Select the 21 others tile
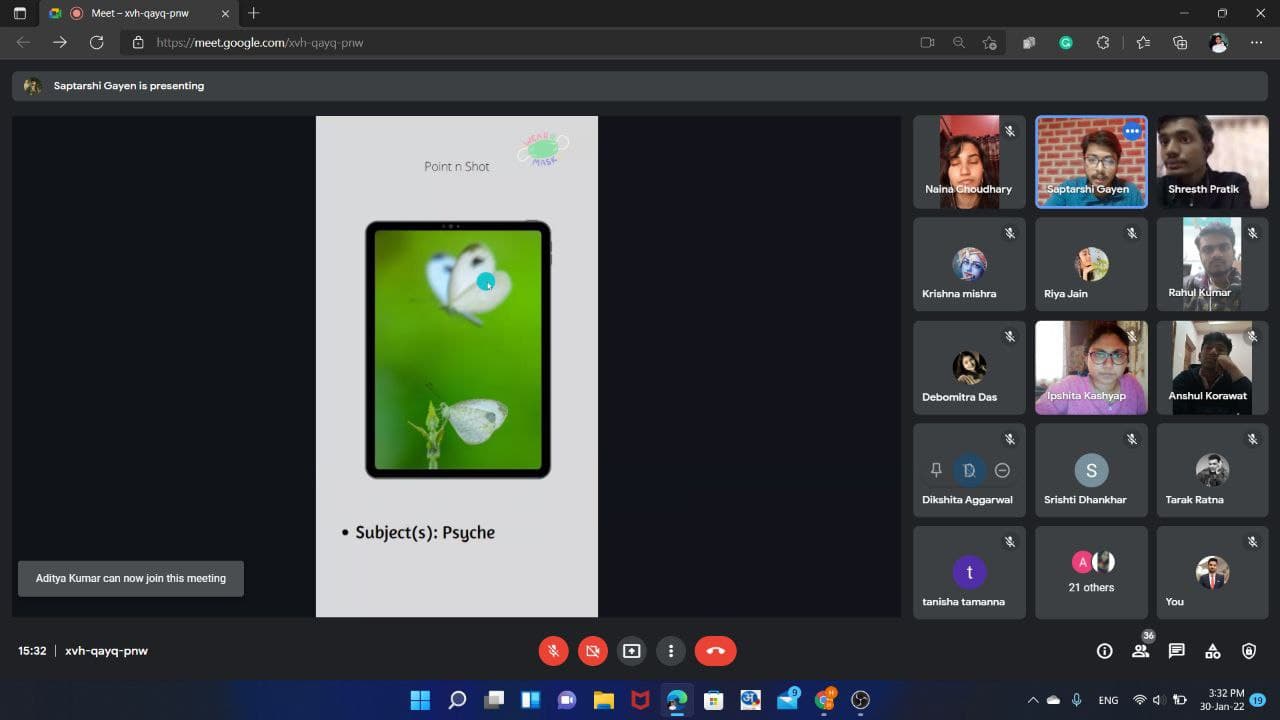This screenshot has height=720, width=1280. (x=1091, y=572)
